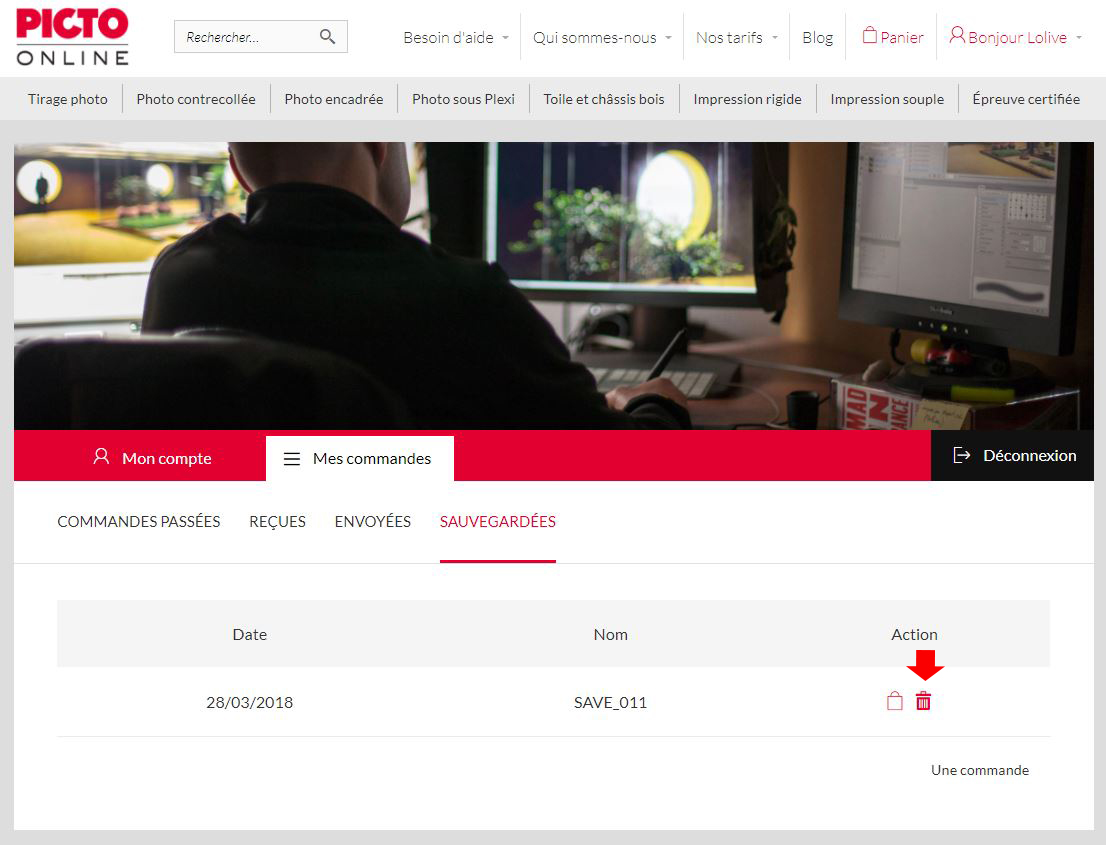The image size is (1106, 845).
Task: Click the magnifying glass search icon
Action: (327, 37)
